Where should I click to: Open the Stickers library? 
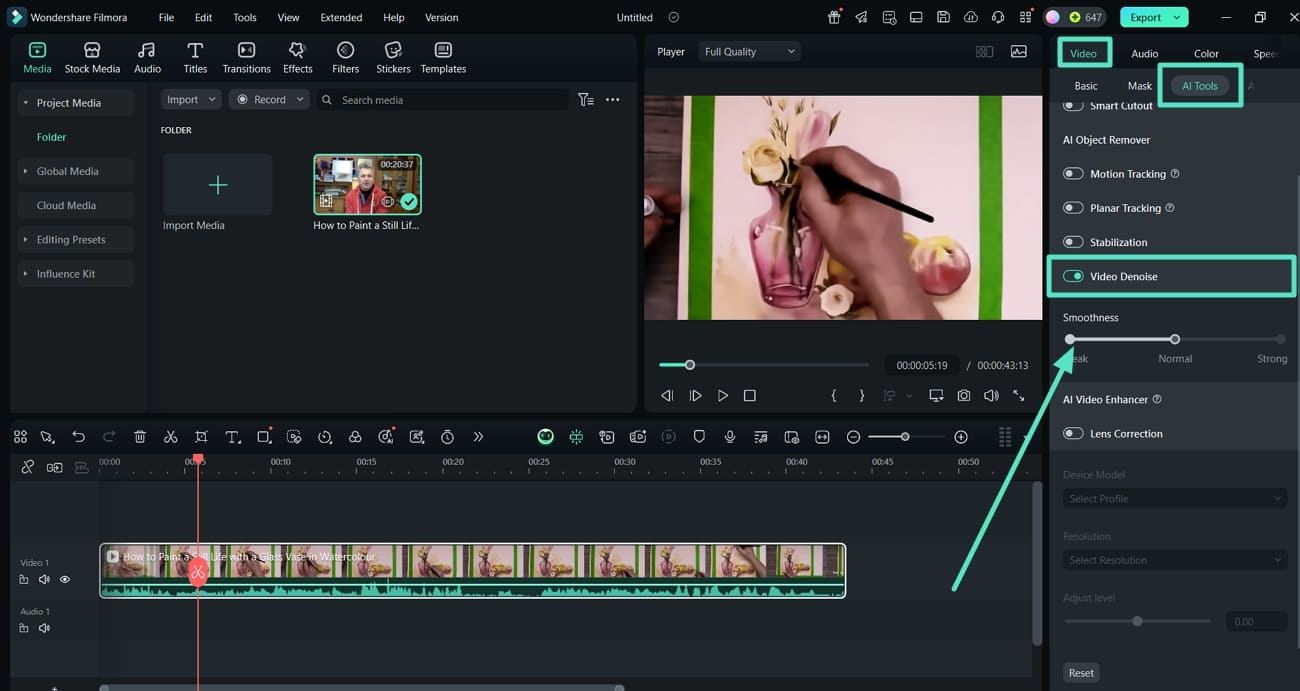click(393, 58)
